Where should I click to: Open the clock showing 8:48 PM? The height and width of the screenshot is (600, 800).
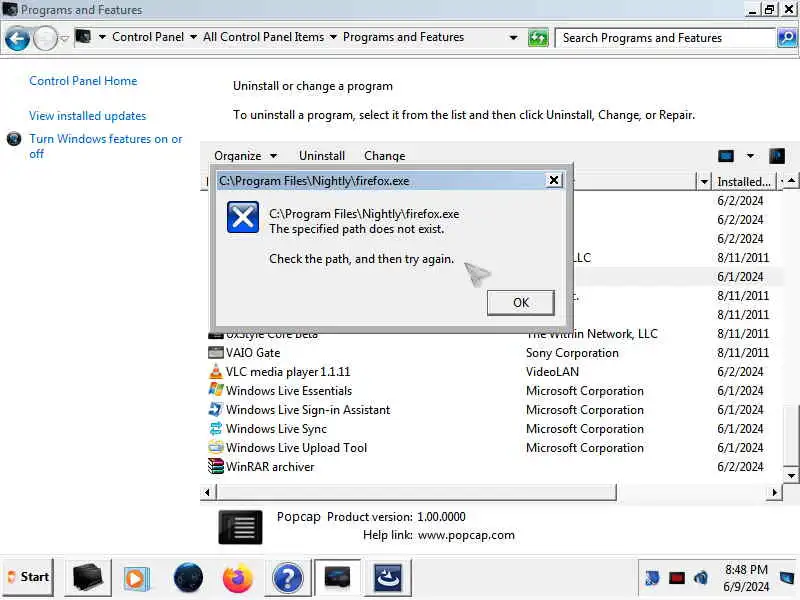tap(746, 578)
